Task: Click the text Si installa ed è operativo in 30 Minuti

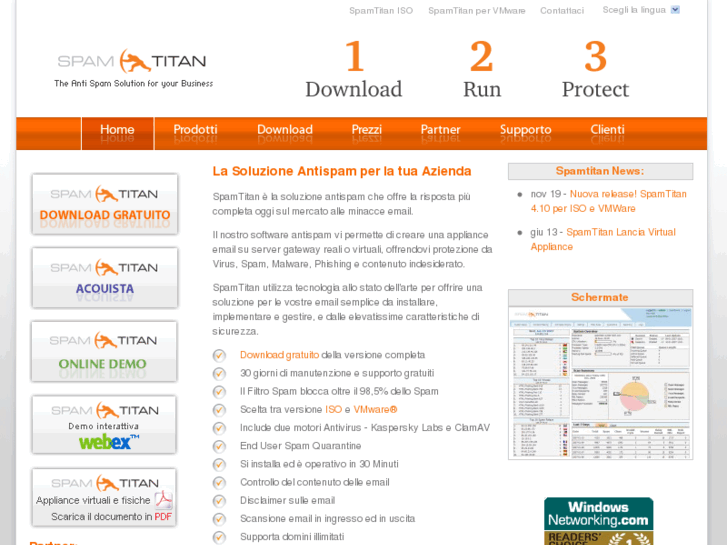Action: (319, 464)
